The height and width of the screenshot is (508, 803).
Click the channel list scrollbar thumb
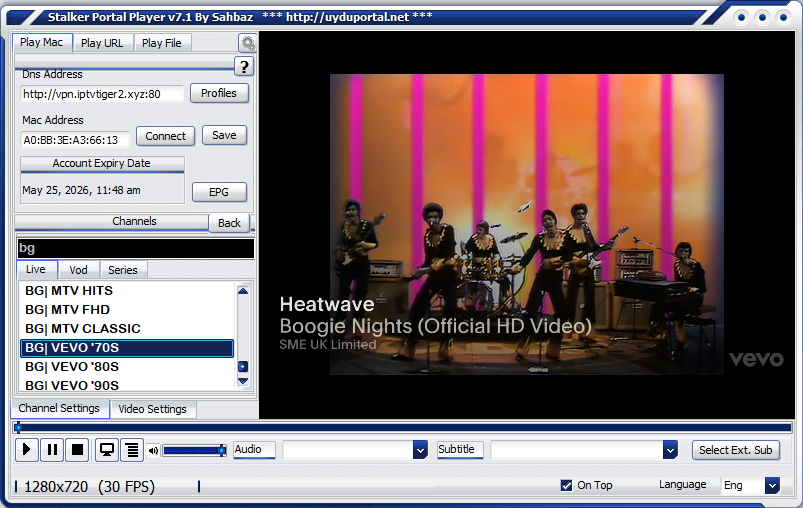[x=243, y=367]
